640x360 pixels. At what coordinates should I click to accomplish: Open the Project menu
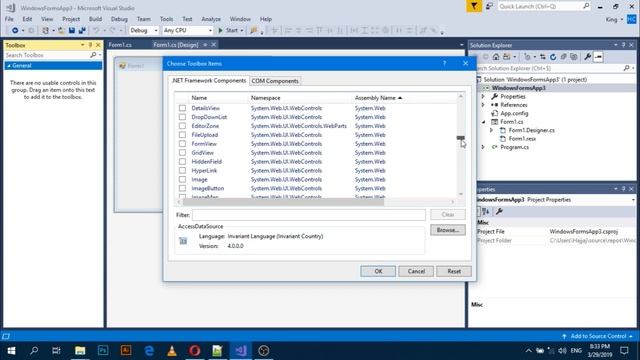coord(71,19)
